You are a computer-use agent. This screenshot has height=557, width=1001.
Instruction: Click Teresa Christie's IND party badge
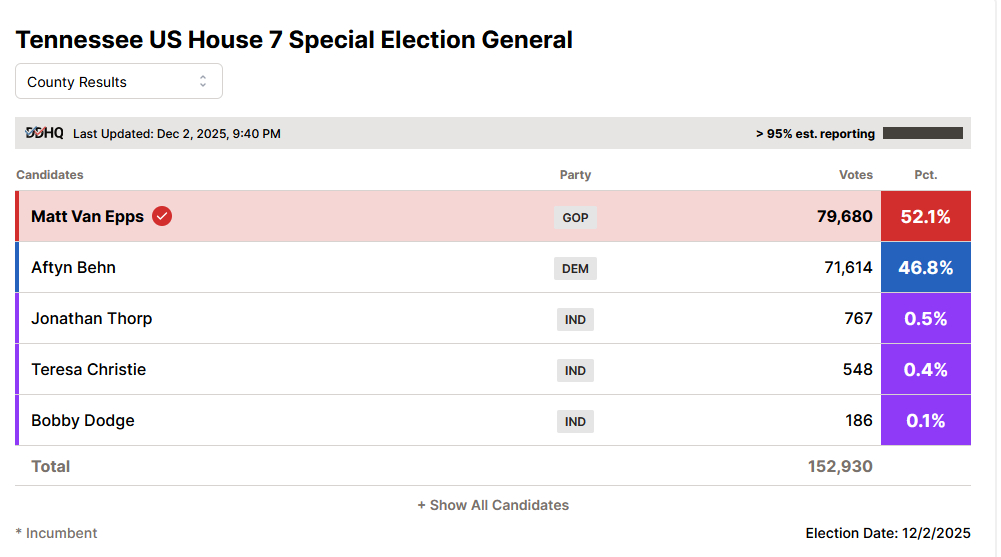pyautogui.click(x=575, y=370)
